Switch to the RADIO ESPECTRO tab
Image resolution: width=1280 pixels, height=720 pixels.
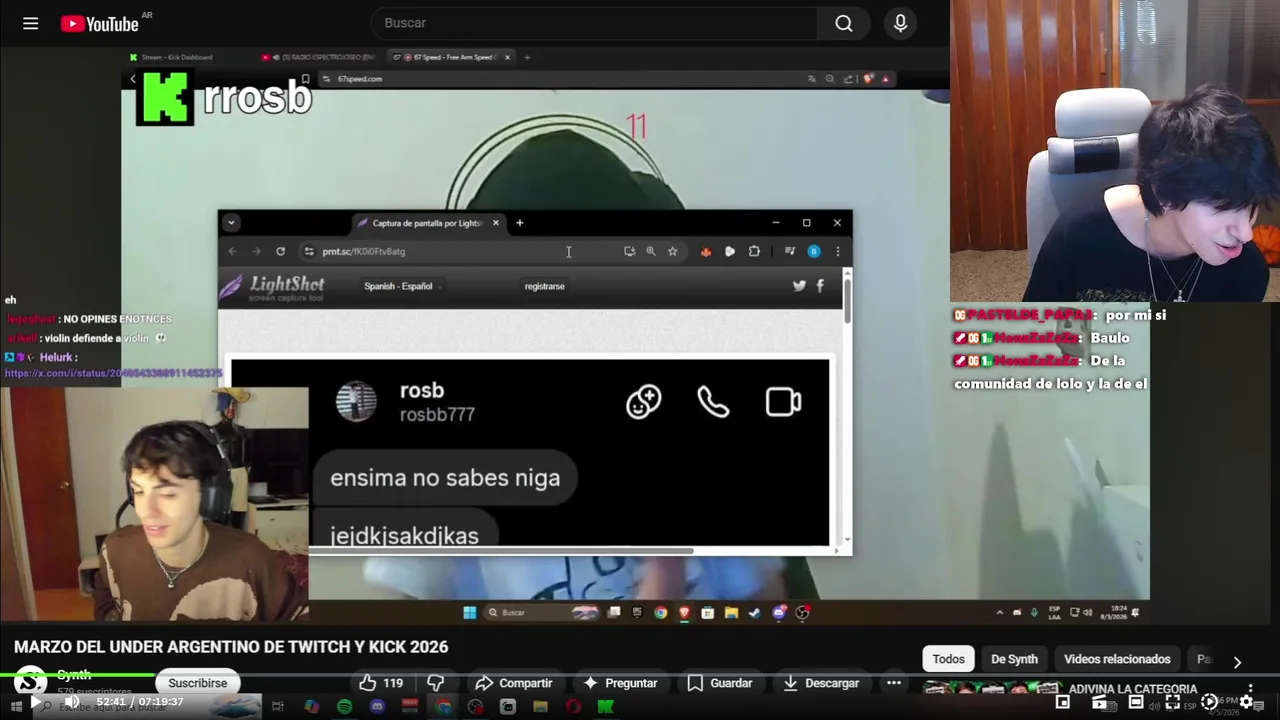click(317, 57)
